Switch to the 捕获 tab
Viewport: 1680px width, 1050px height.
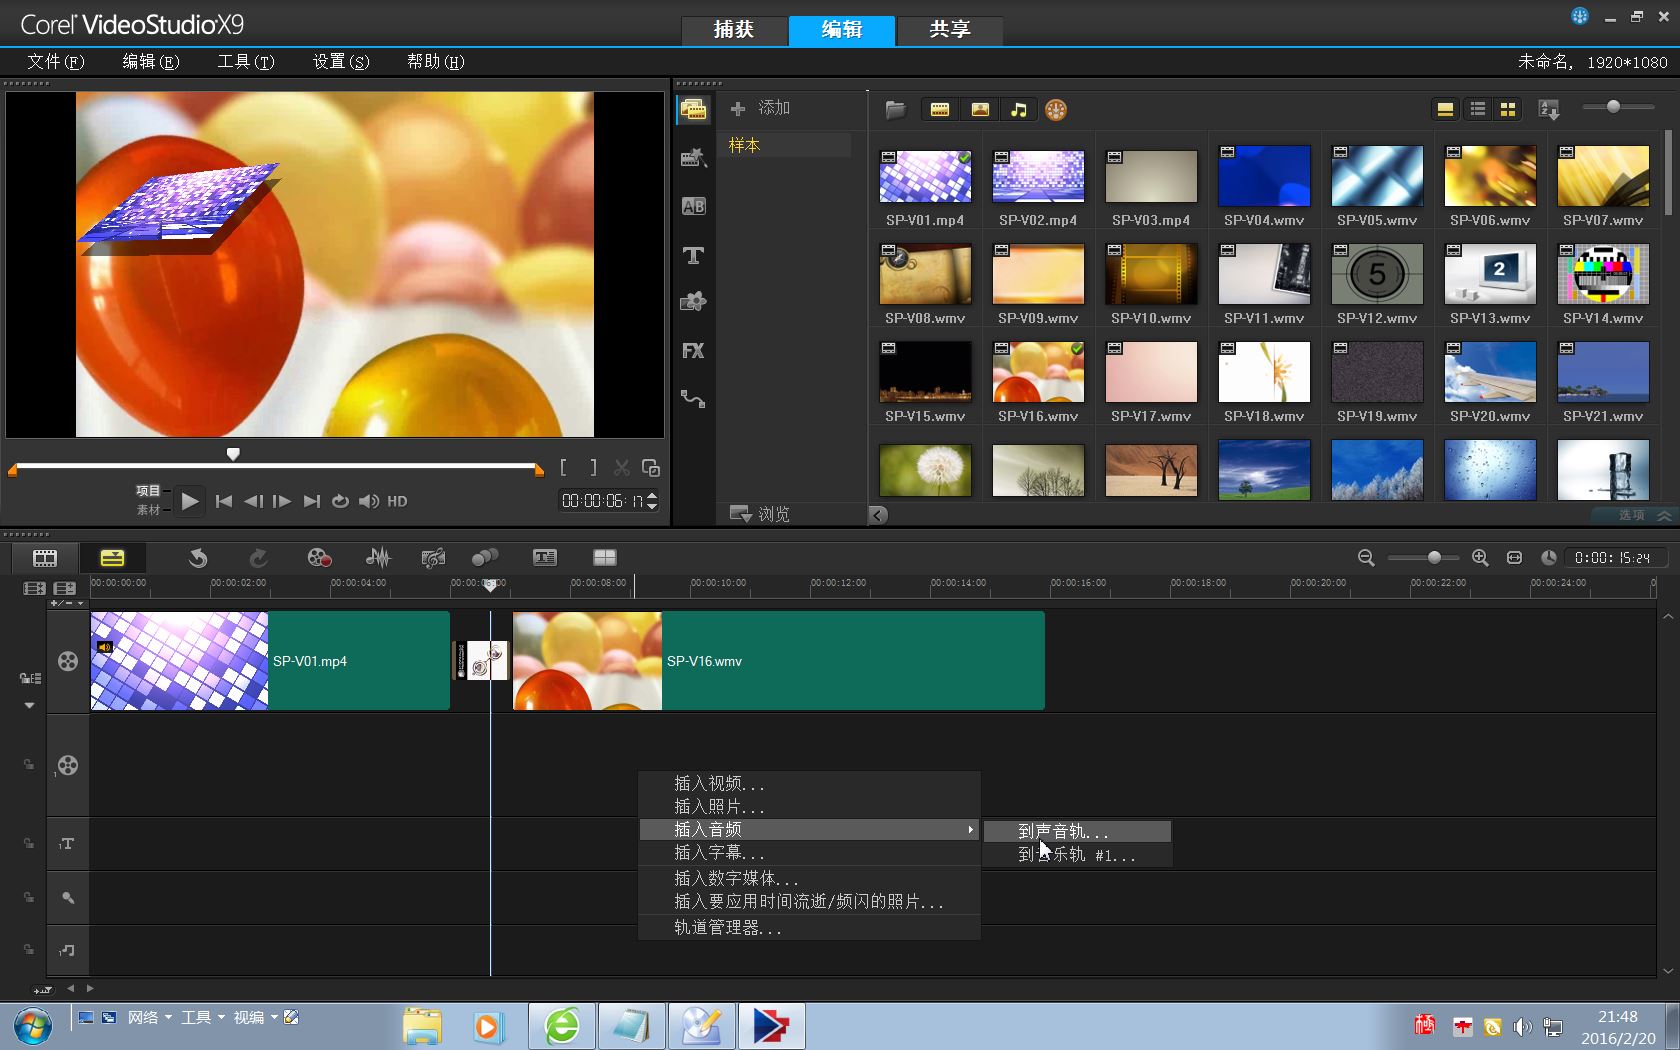[734, 30]
